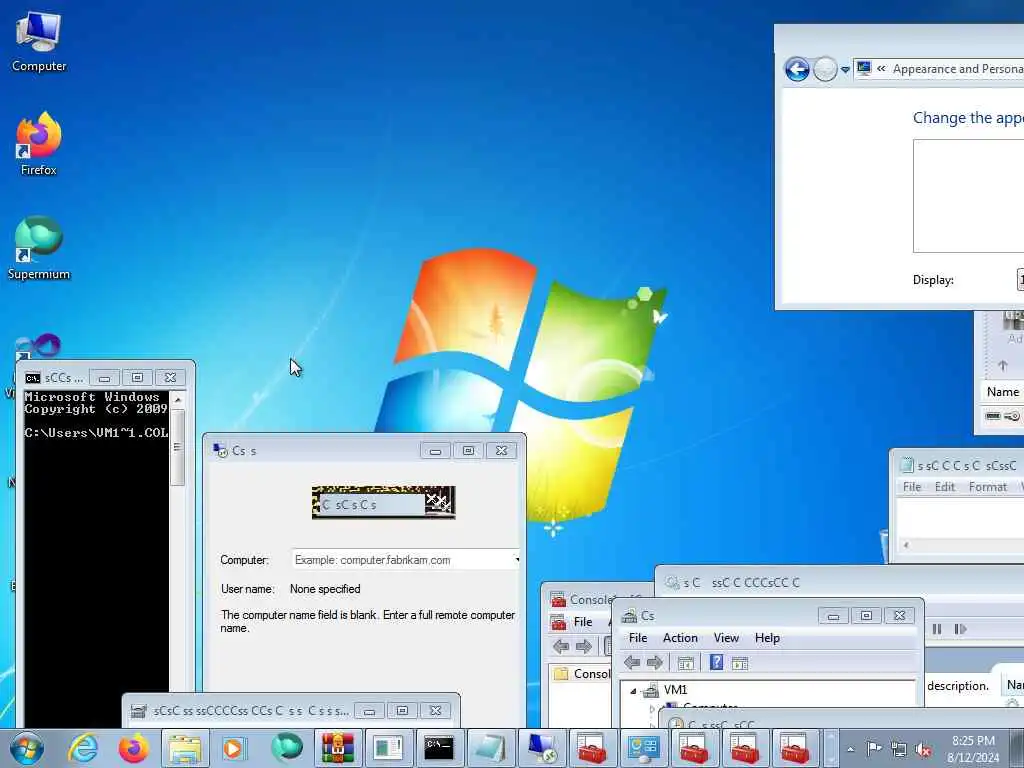Image resolution: width=1024 pixels, height=768 pixels.
Task: Click the Forward arrow in VM1 window toolbar
Action: [654, 663]
